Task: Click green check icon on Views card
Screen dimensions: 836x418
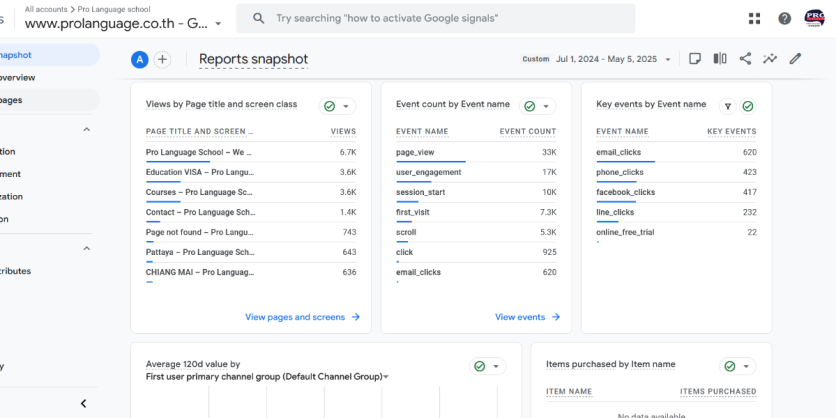Action: (329, 107)
